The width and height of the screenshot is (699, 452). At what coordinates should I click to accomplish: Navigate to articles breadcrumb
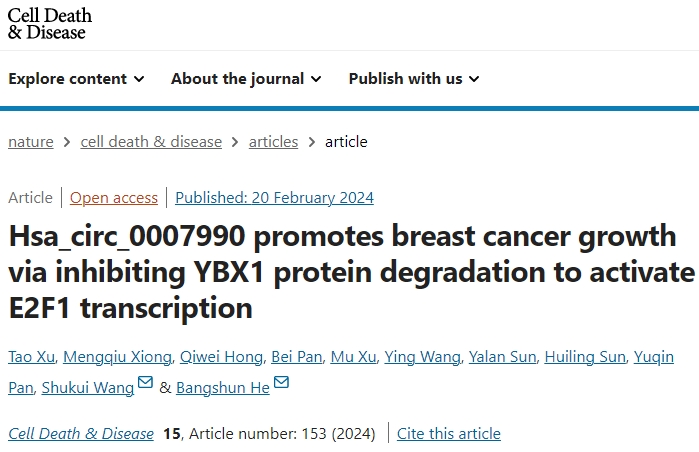[x=273, y=142]
